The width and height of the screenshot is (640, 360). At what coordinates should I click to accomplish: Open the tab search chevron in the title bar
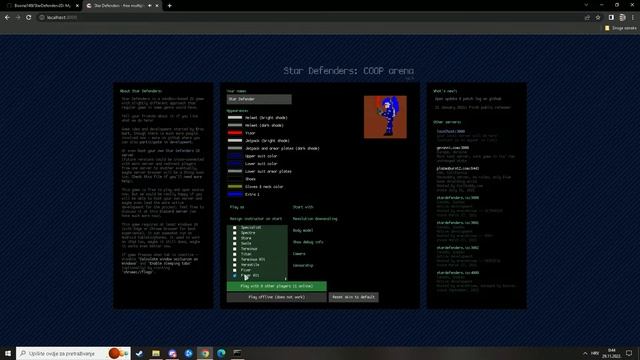(x=586, y=5)
